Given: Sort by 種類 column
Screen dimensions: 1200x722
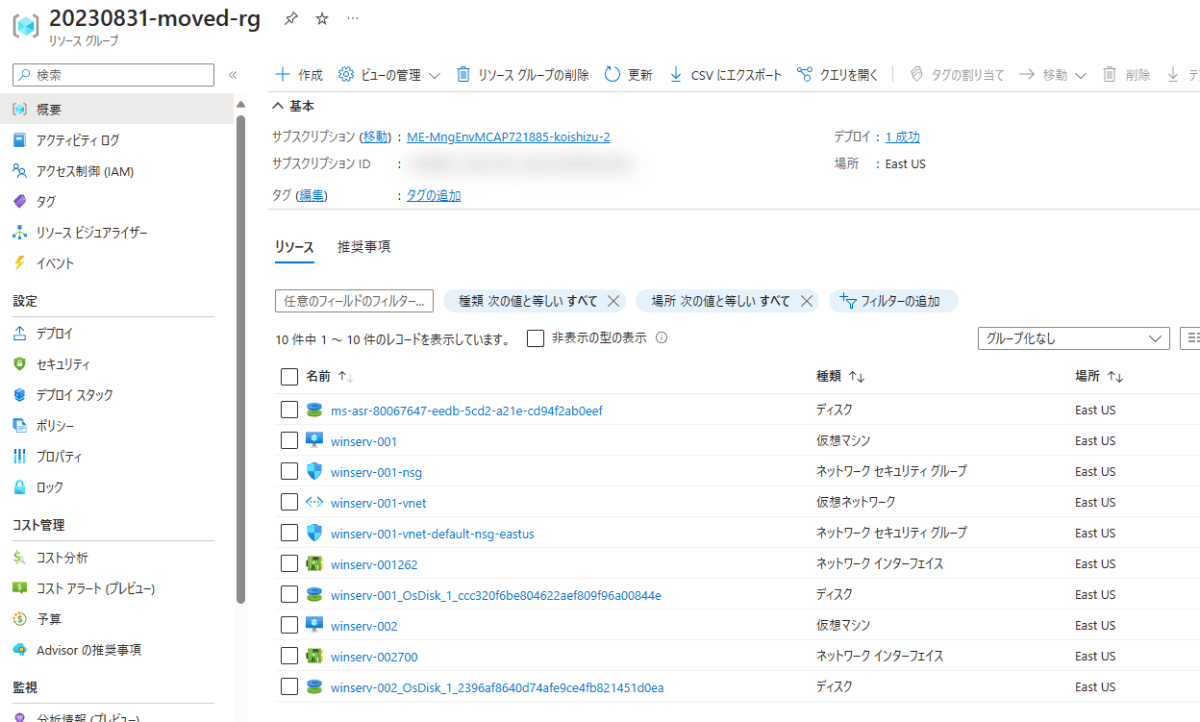Looking at the screenshot, I should [840, 377].
